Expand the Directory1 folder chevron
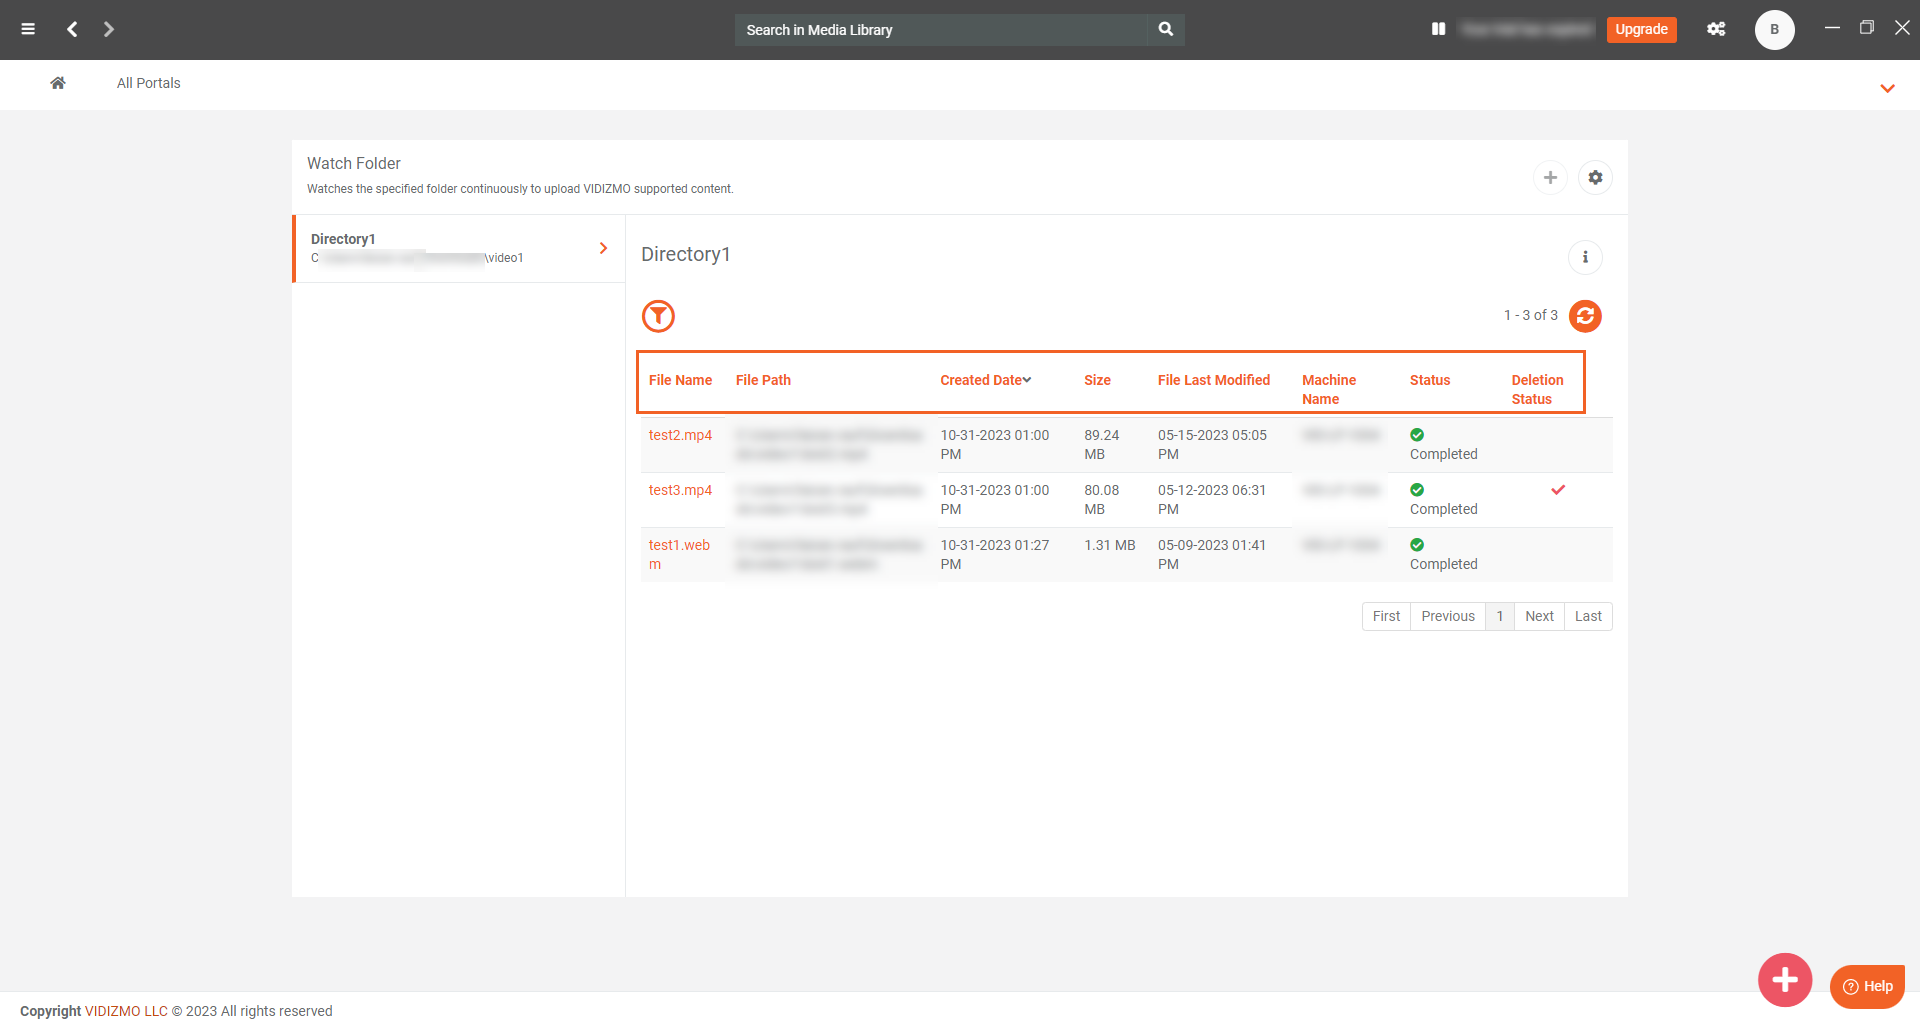The height and width of the screenshot is (1032, 1920). 603,248
